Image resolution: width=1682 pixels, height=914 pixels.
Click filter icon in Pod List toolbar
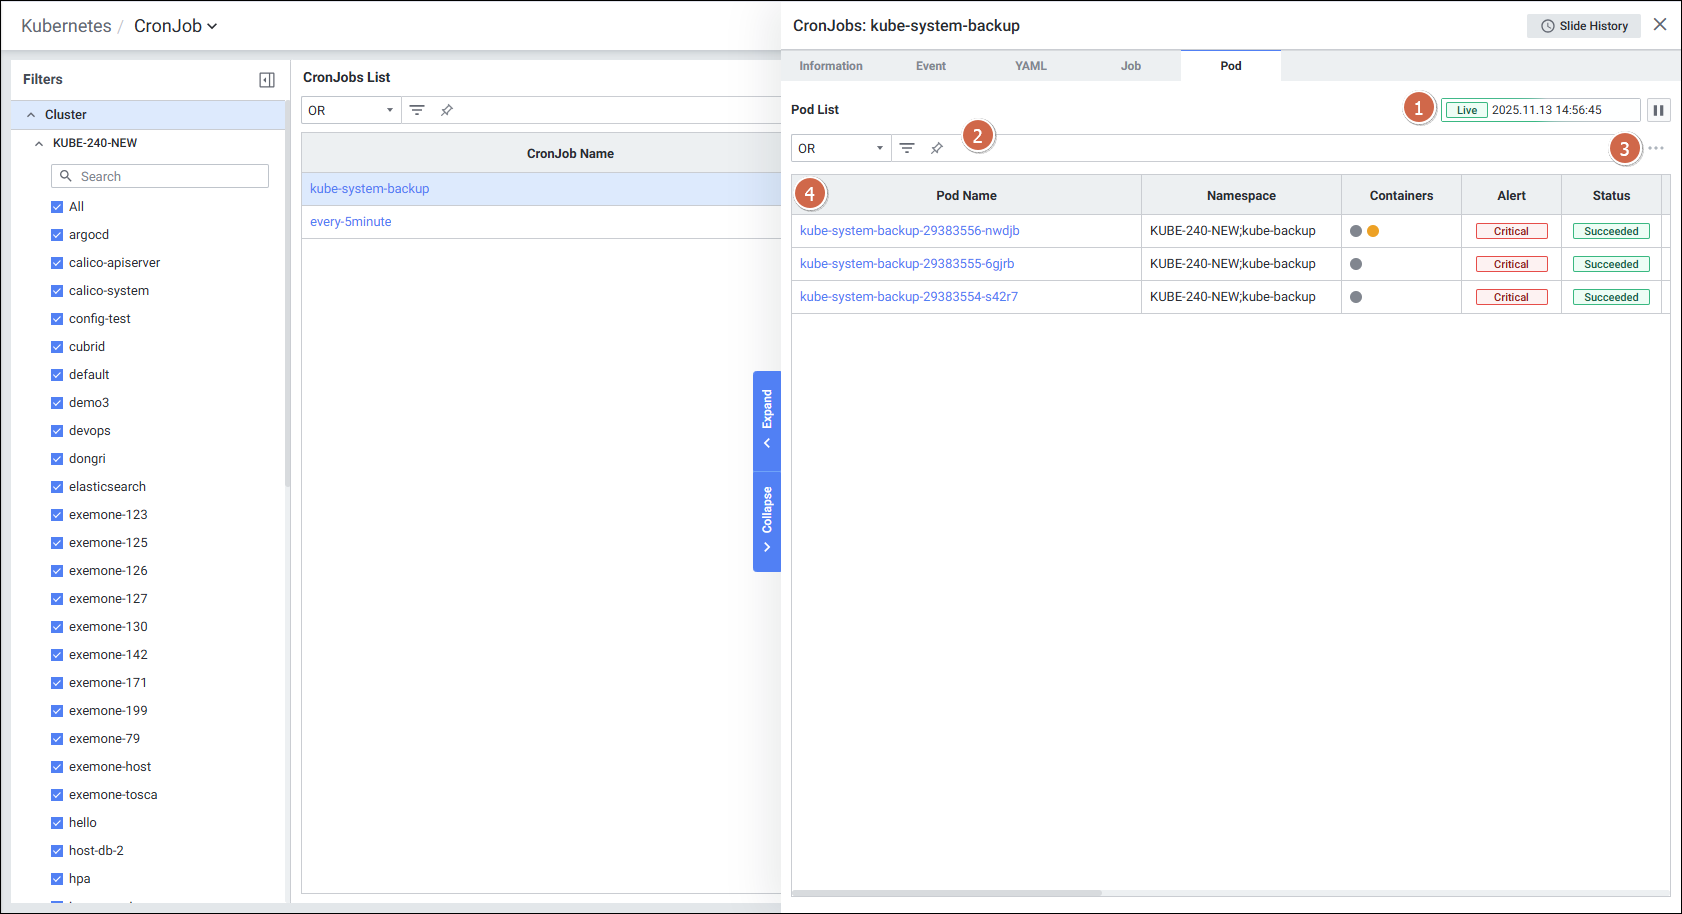click(907, 148)
